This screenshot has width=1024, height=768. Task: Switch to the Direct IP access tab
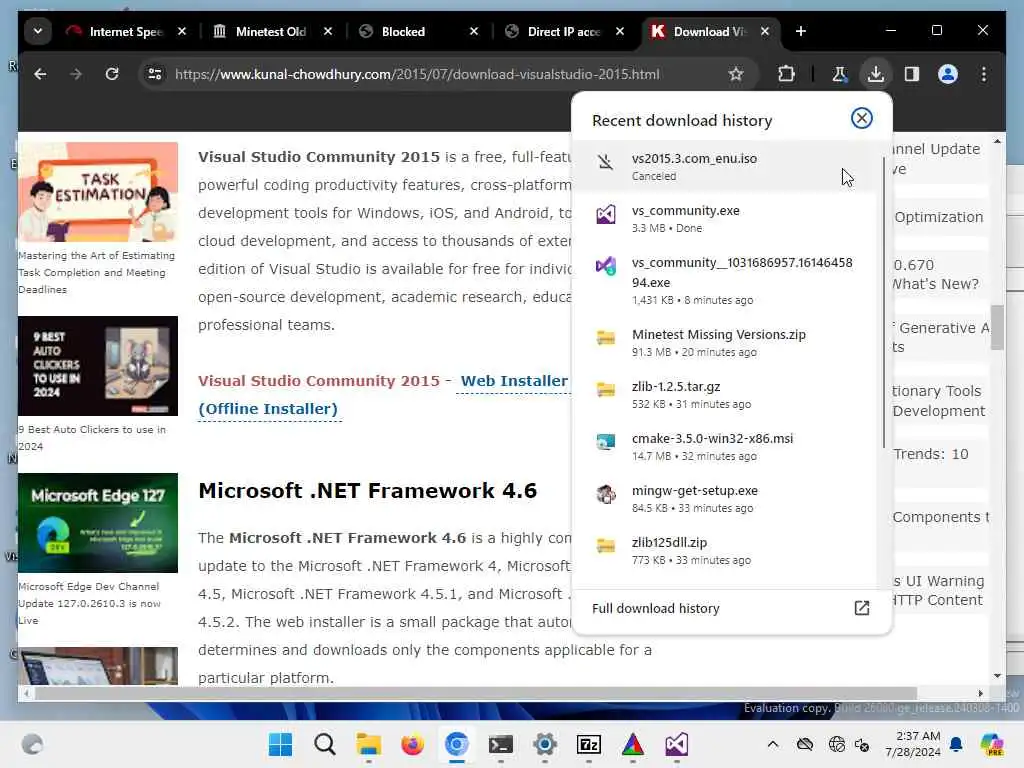pos(563,31)
